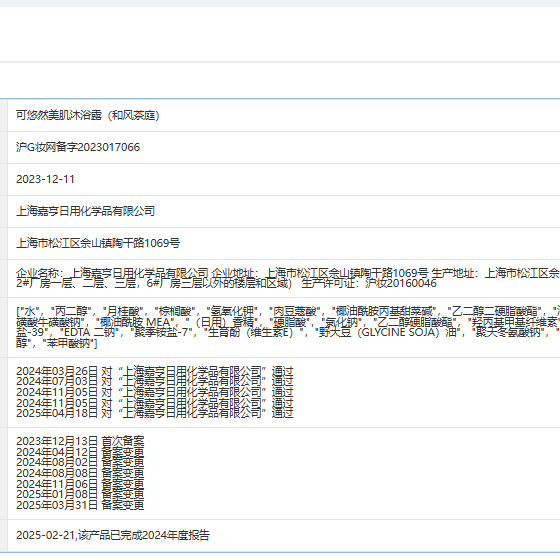Click 2023年12月13日 首次备案 record
560x560 pixels.
80,441
